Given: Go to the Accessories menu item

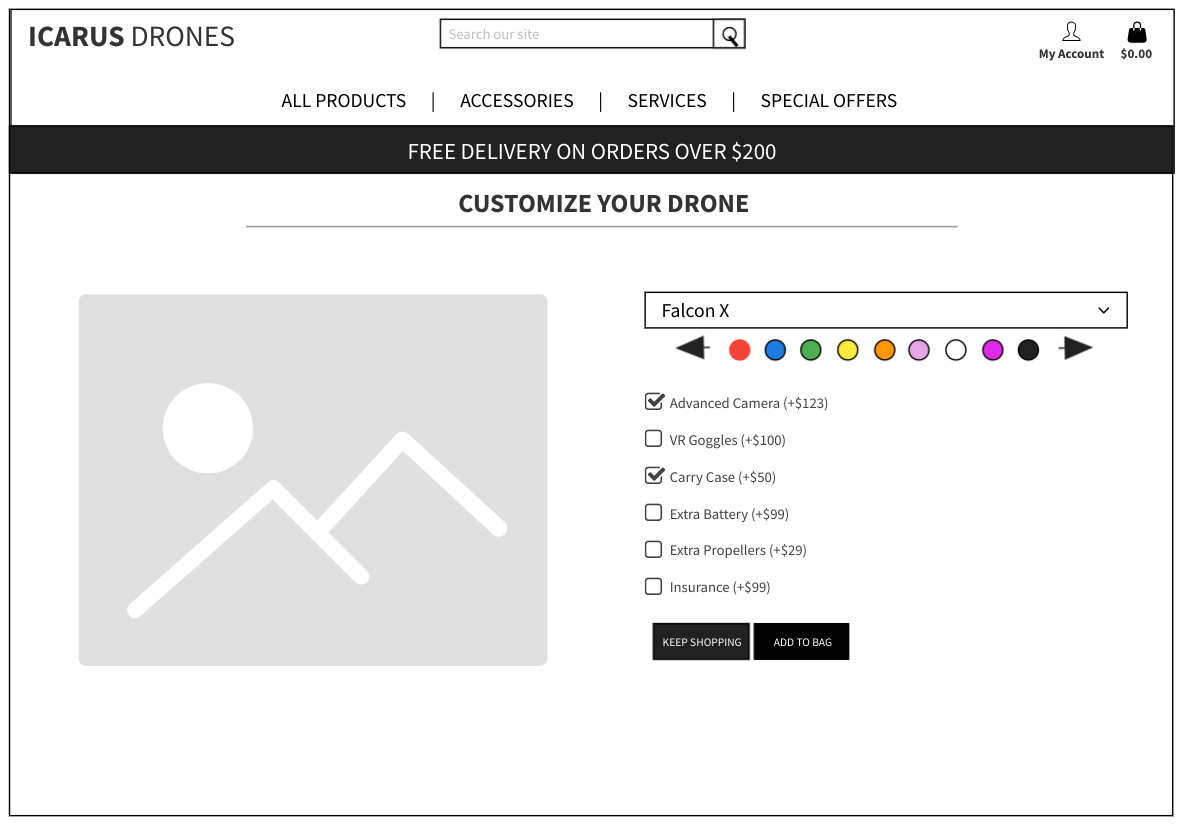Looking at the screenshot, I should [x=516, y=101].
